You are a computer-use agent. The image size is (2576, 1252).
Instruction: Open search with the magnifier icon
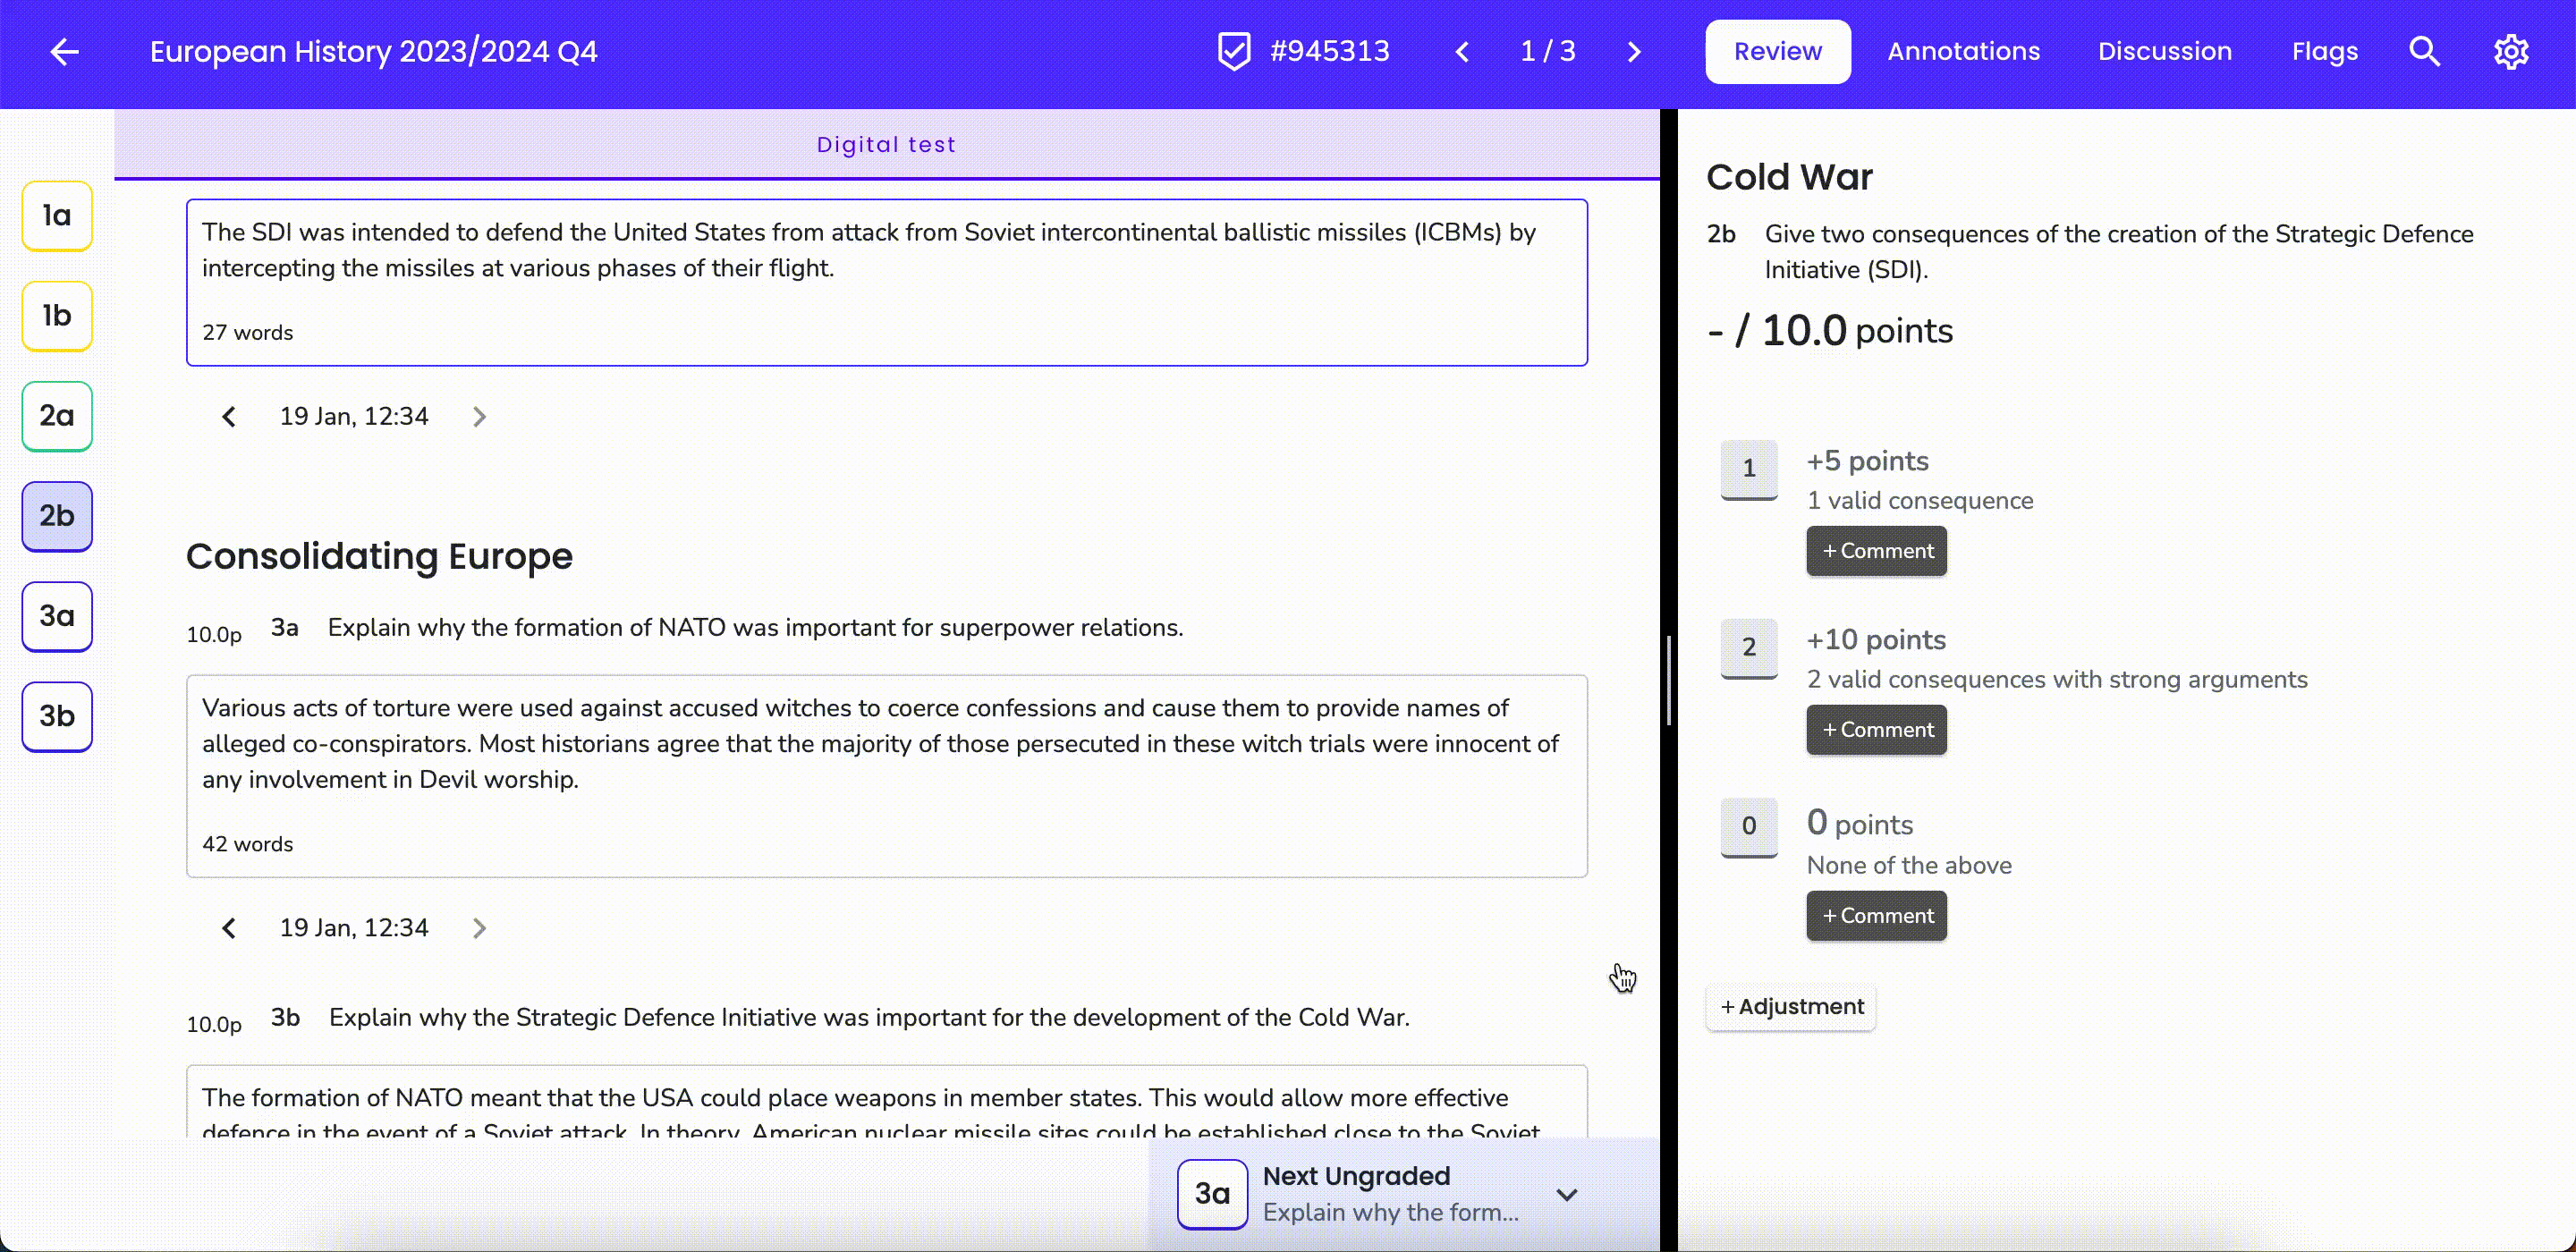point(2424,52)
